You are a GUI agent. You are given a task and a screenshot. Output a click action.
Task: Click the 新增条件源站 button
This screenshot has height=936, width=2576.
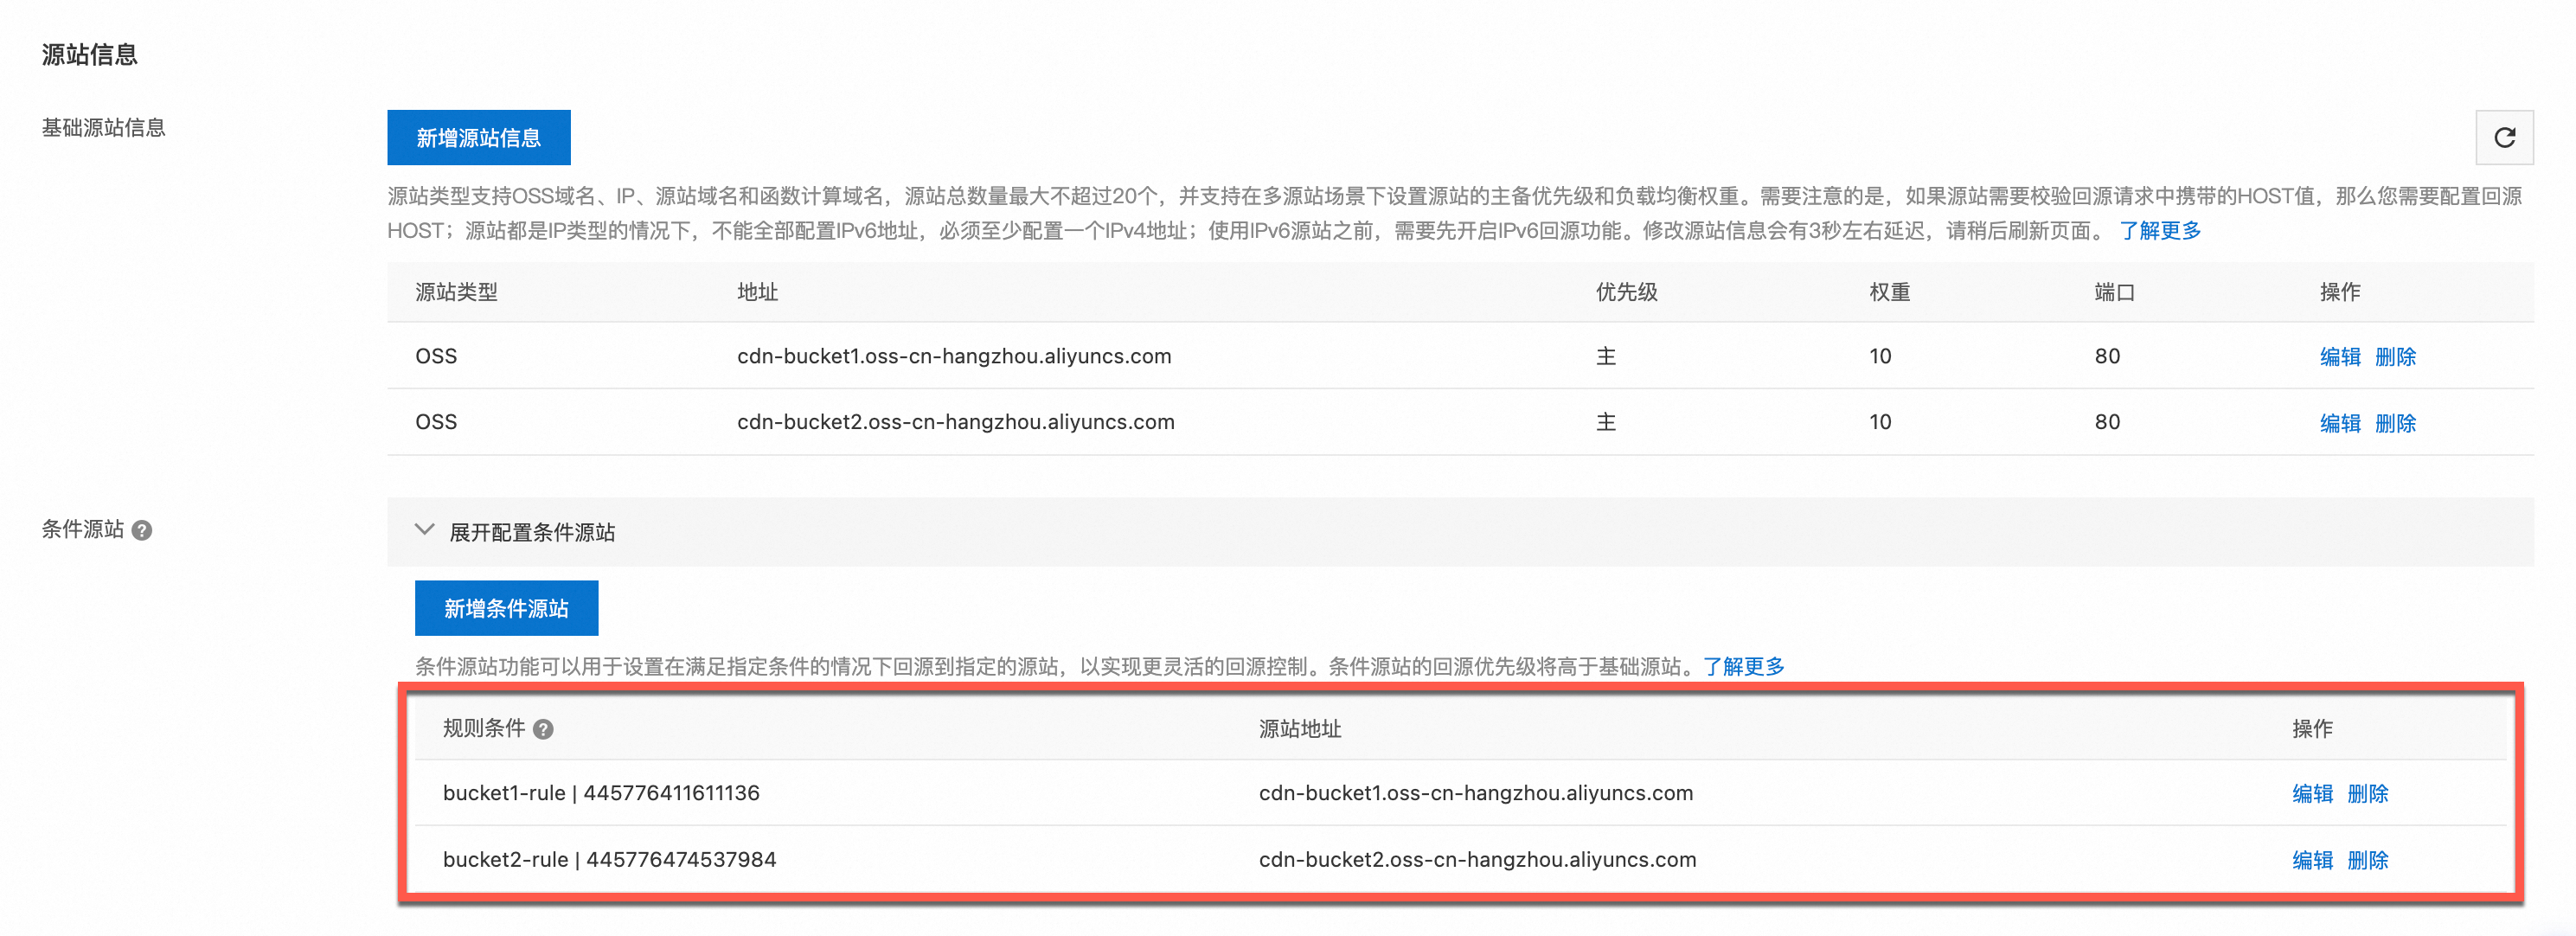click(506, 608)
